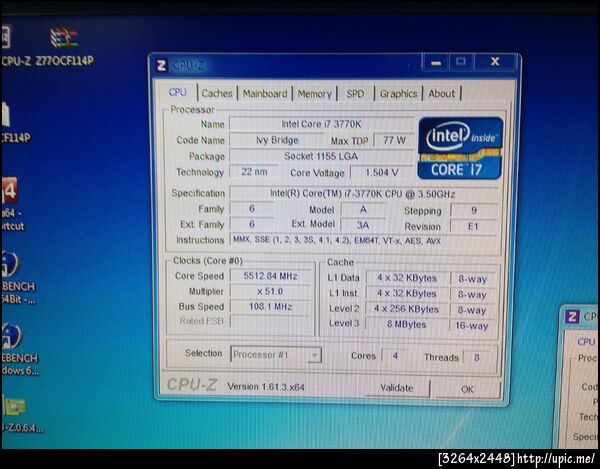
Task: Open the Processor #1 selection dropdown
Action: pos(276,355)
